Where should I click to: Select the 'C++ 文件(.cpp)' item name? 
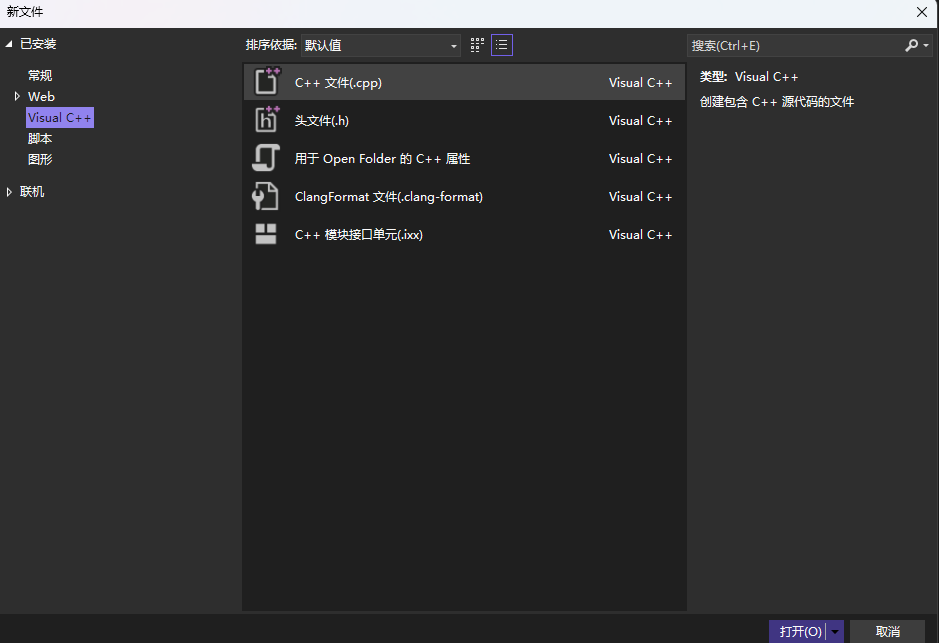(338, 83)
